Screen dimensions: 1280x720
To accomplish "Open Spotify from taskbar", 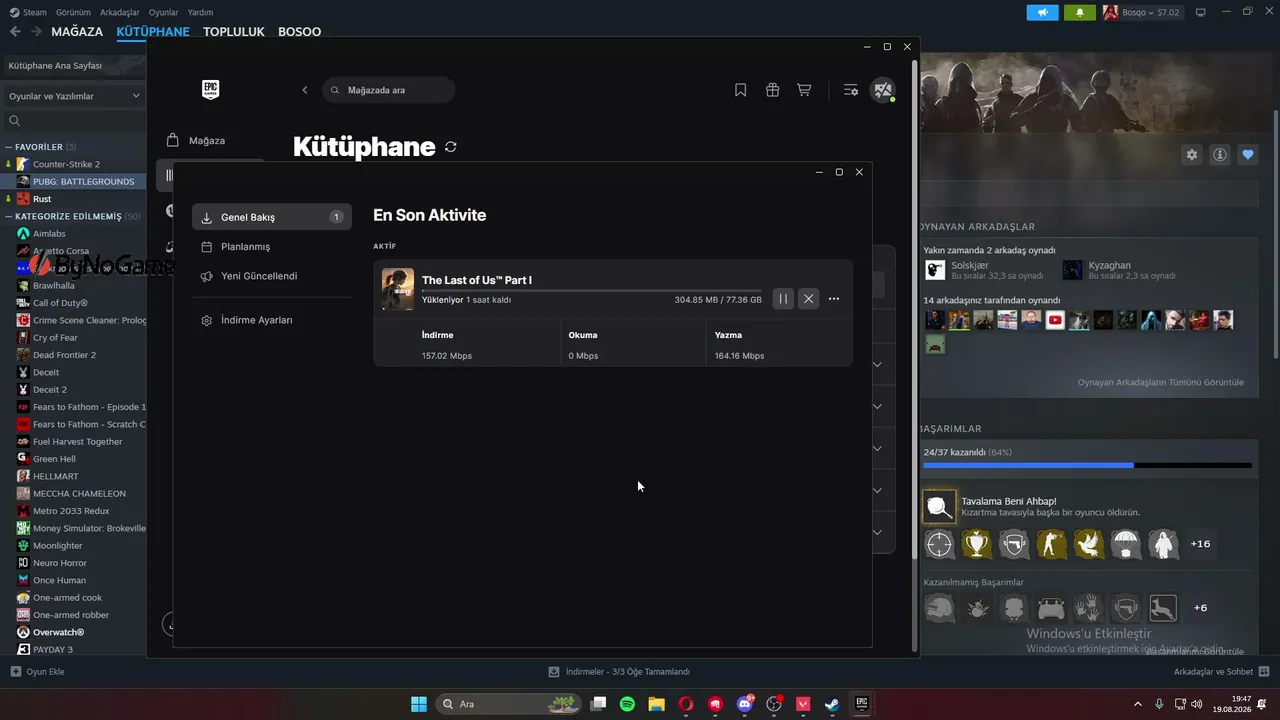I will [x=627, y=704].
